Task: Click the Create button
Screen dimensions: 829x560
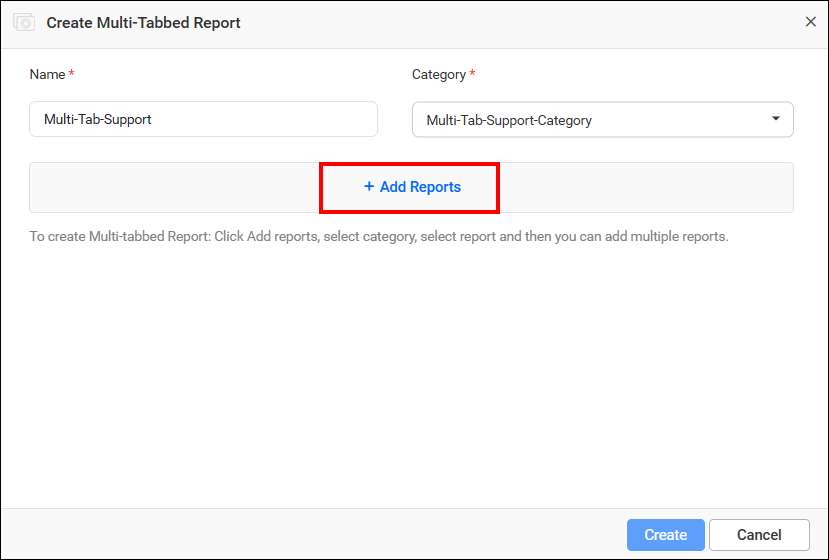Action: (x=666, y=535)
